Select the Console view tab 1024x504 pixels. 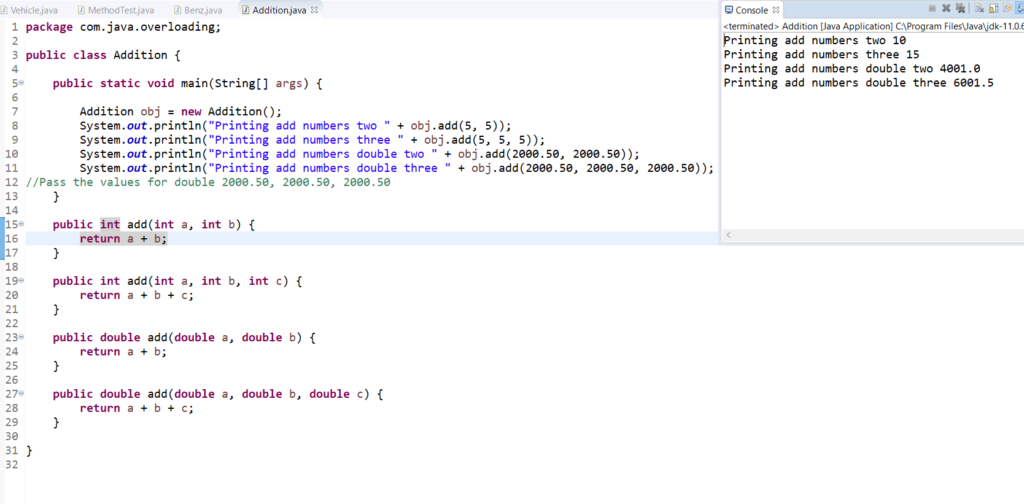pos(750,10)
